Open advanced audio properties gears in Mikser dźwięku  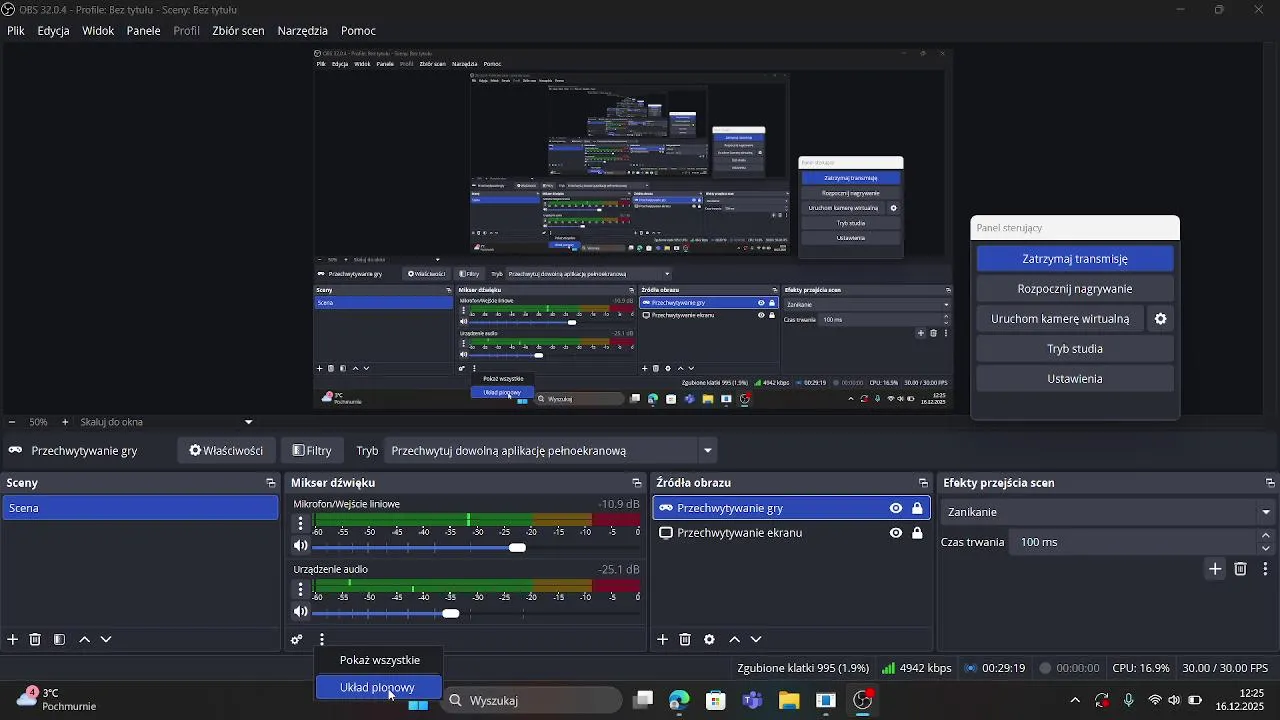point(297,640)
